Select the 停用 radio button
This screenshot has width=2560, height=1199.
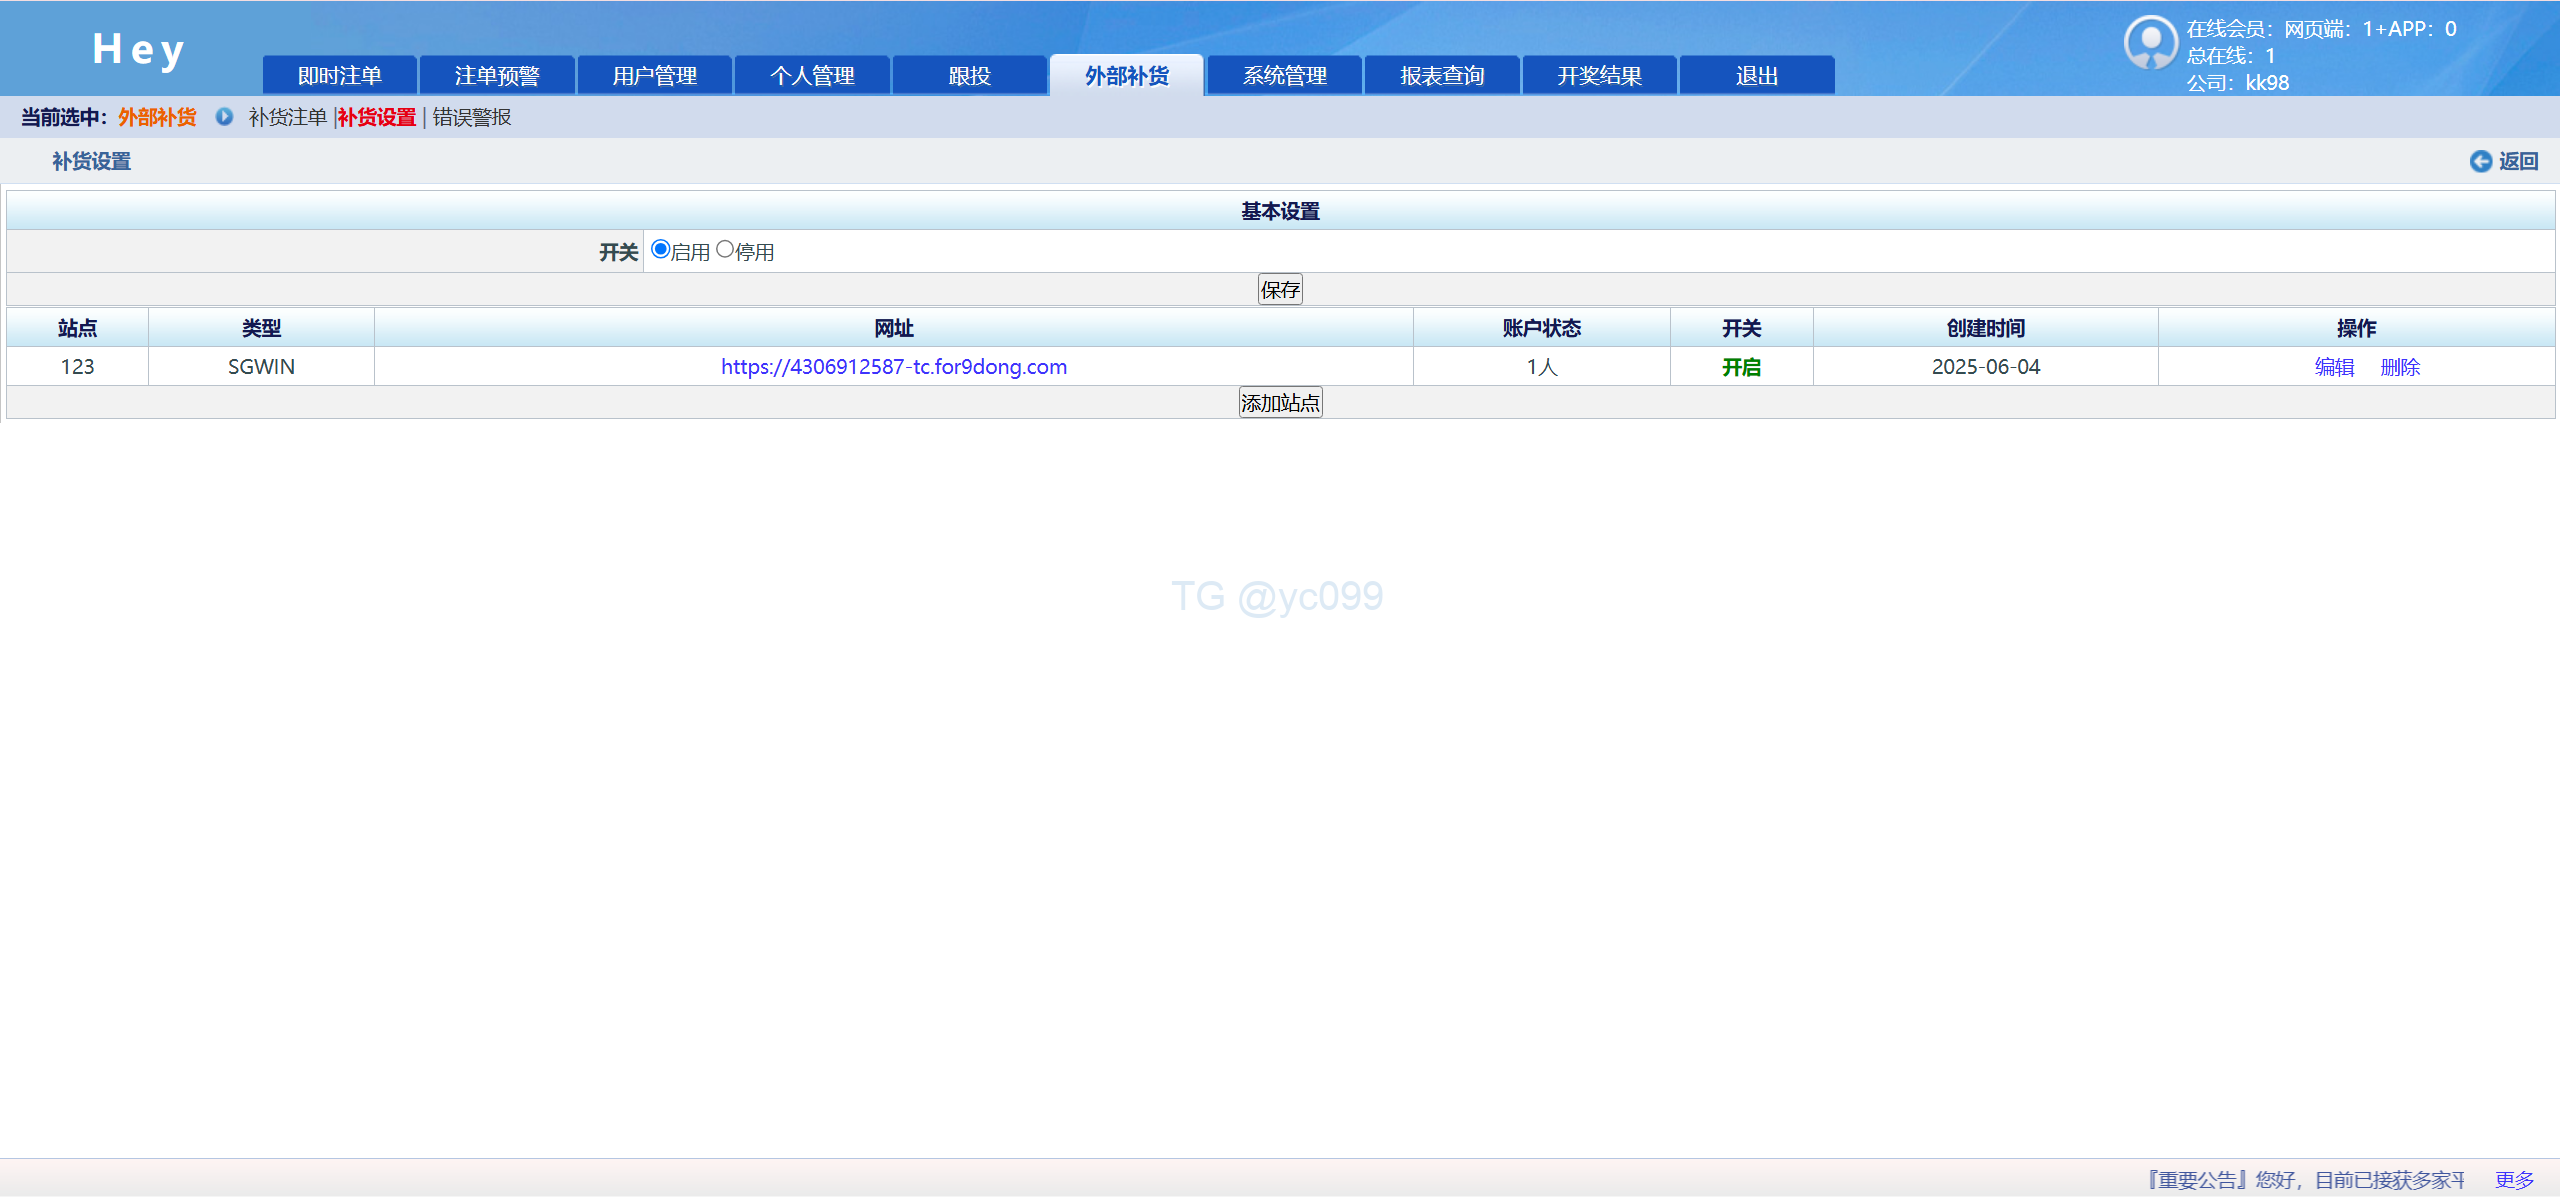tap(725, 250)
